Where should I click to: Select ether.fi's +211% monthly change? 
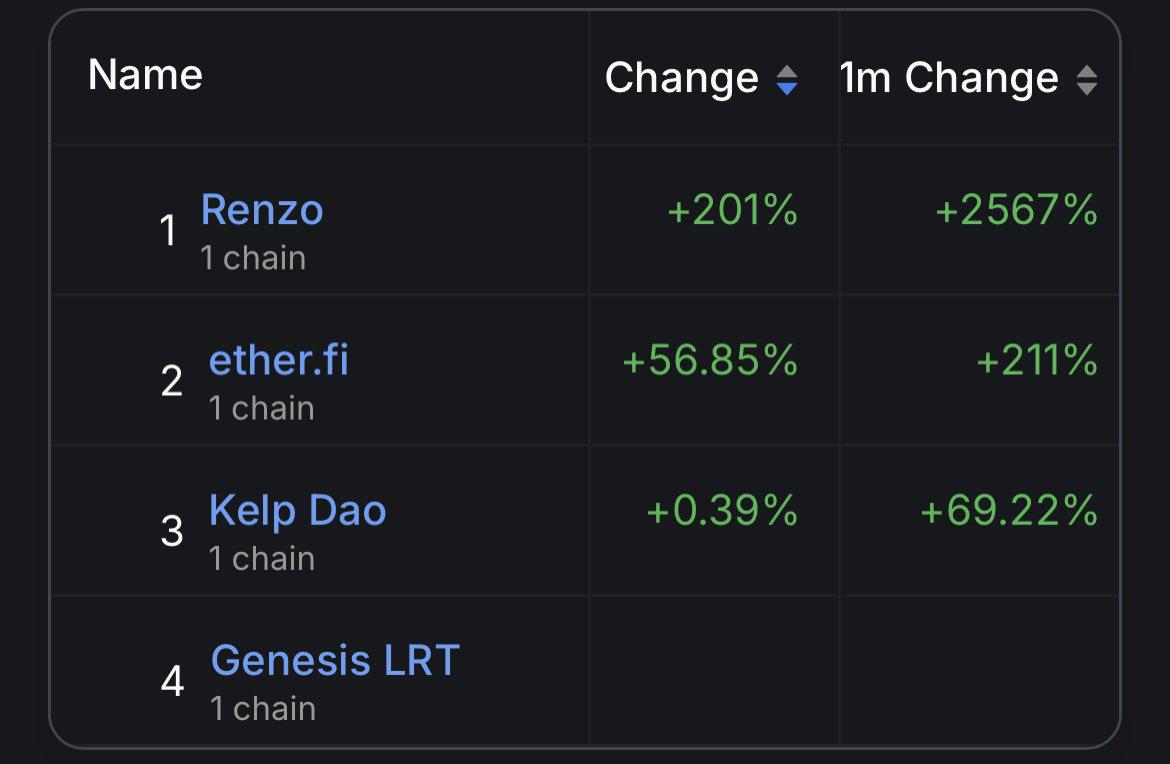1037,360
